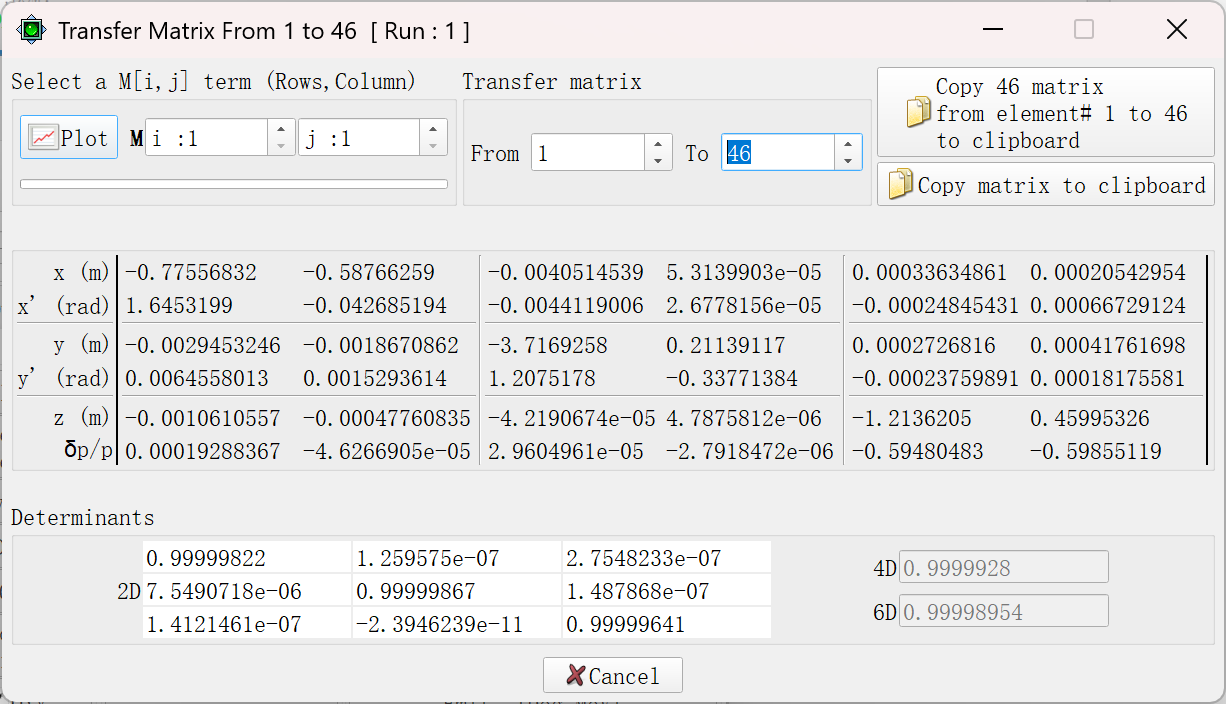Click matrix value 0.00033634861

point(929,272)
